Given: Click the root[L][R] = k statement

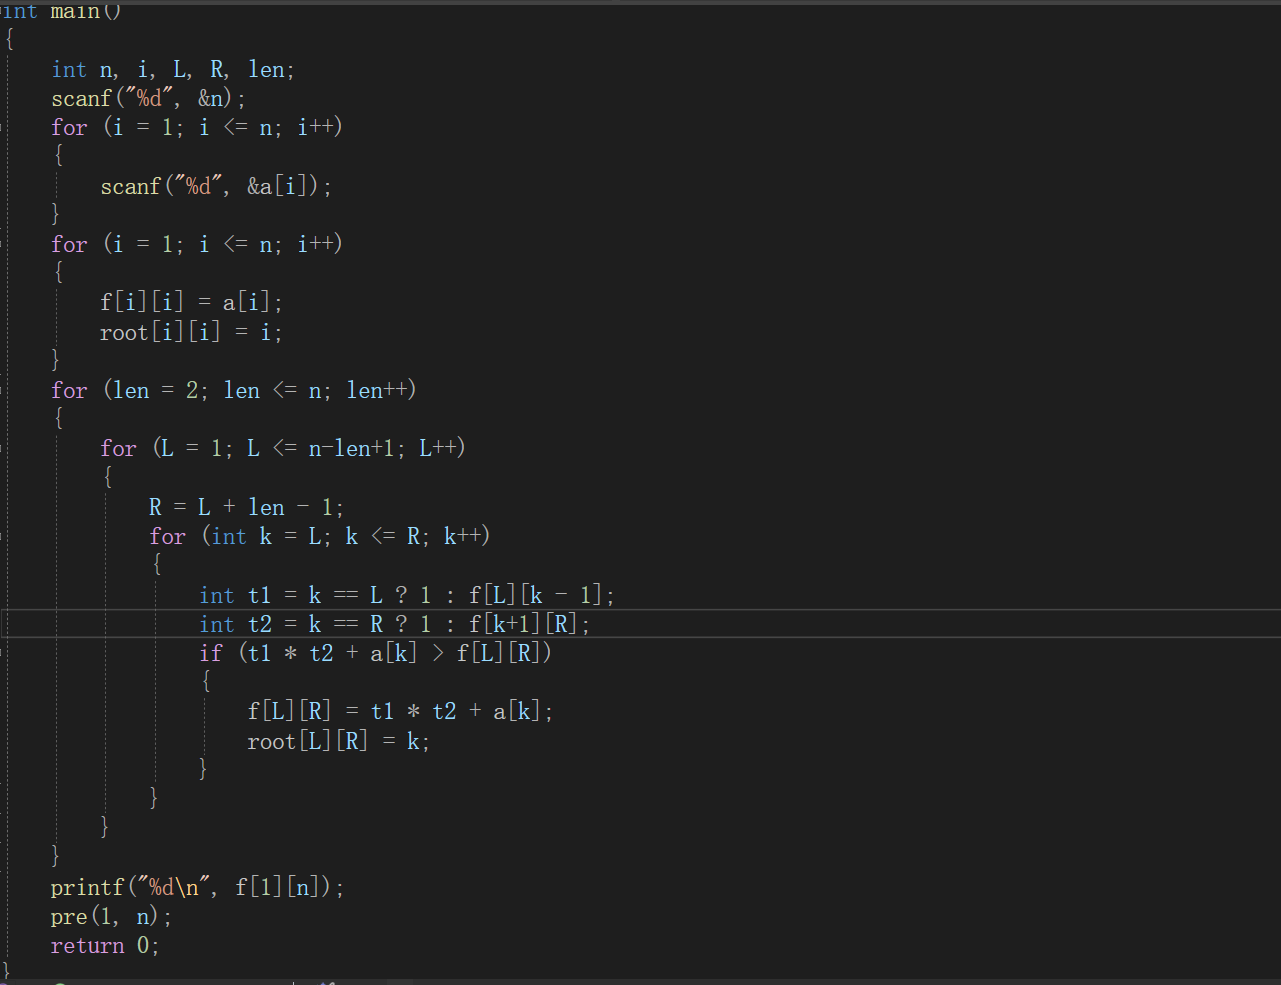Looking at the screenshot, I should tap(338, 741).
